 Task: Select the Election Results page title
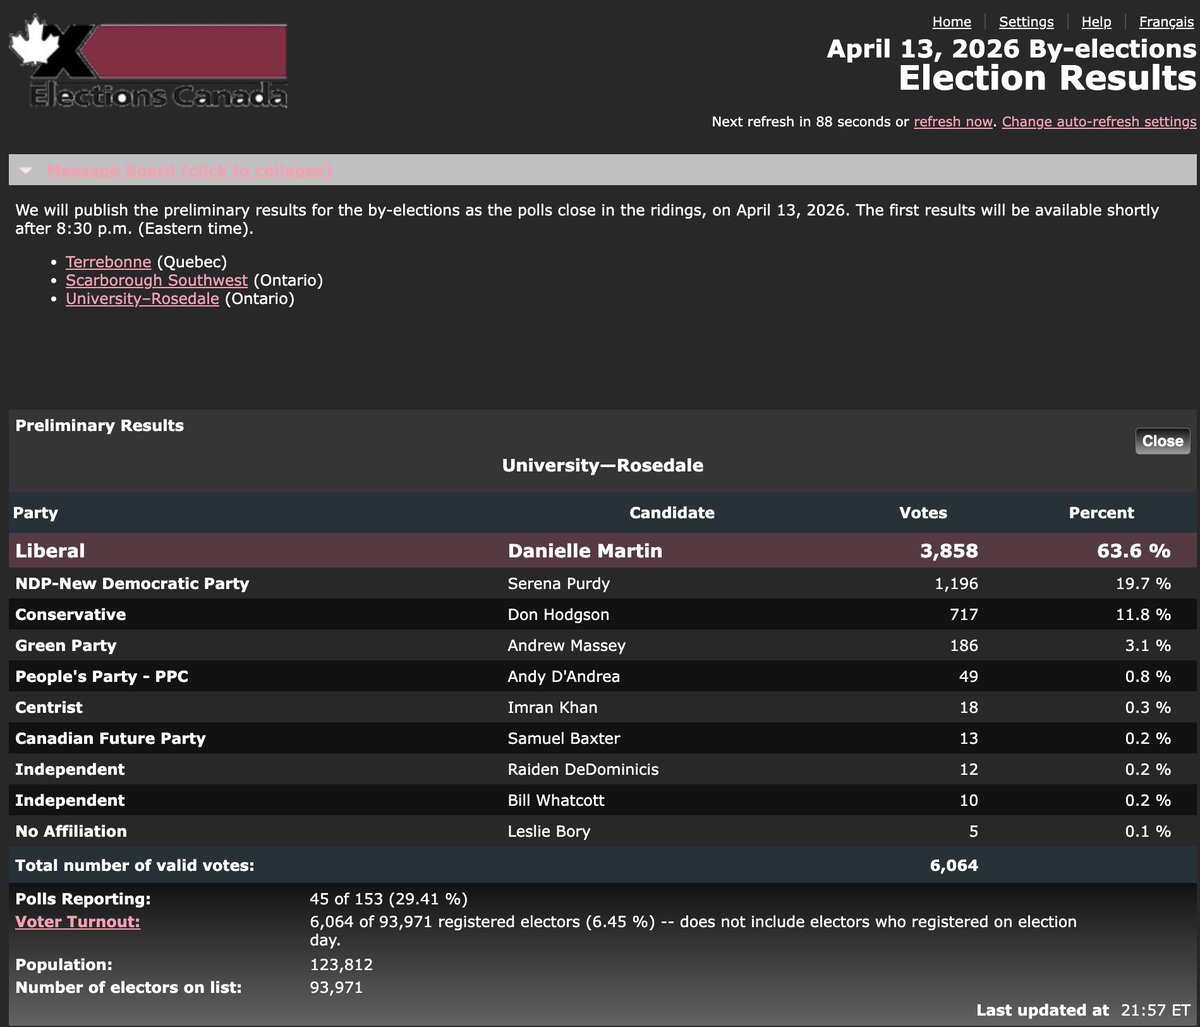point(1047,78)
